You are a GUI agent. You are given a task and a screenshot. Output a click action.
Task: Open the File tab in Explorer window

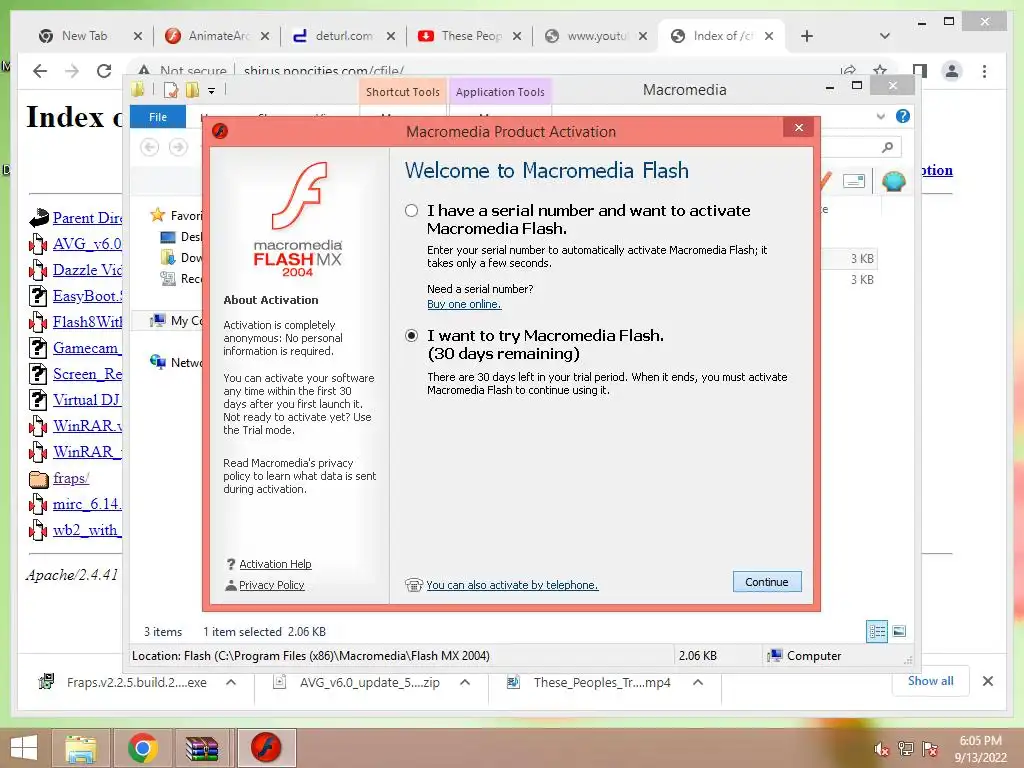coord(158,117)
